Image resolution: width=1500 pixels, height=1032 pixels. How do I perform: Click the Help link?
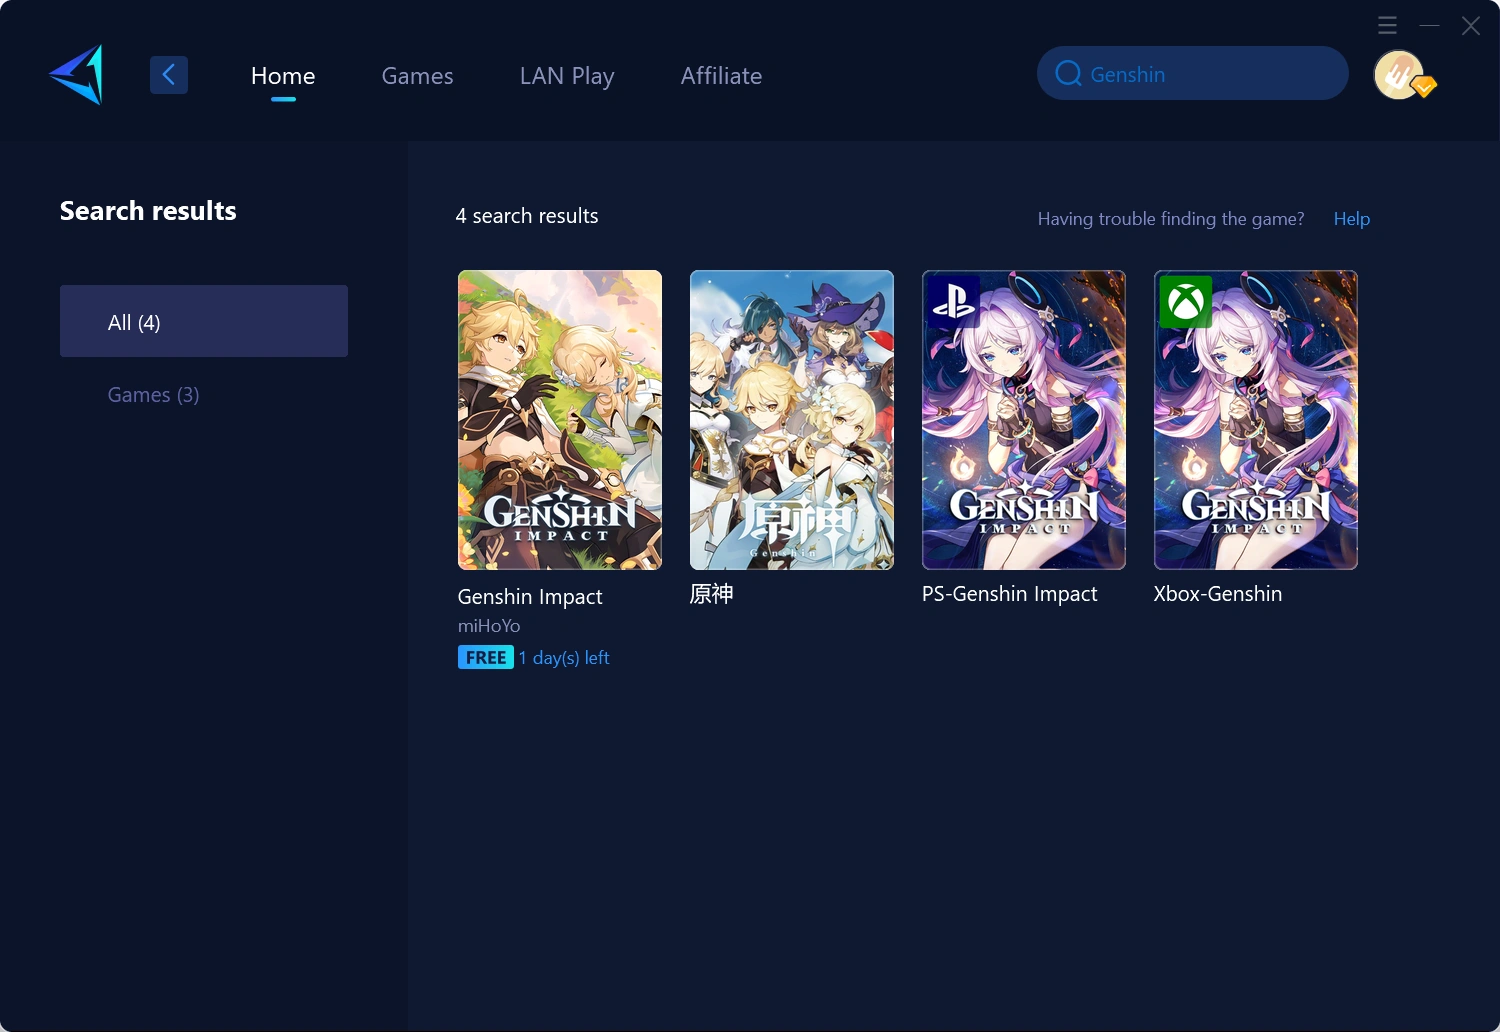[x=1352, y=219]
